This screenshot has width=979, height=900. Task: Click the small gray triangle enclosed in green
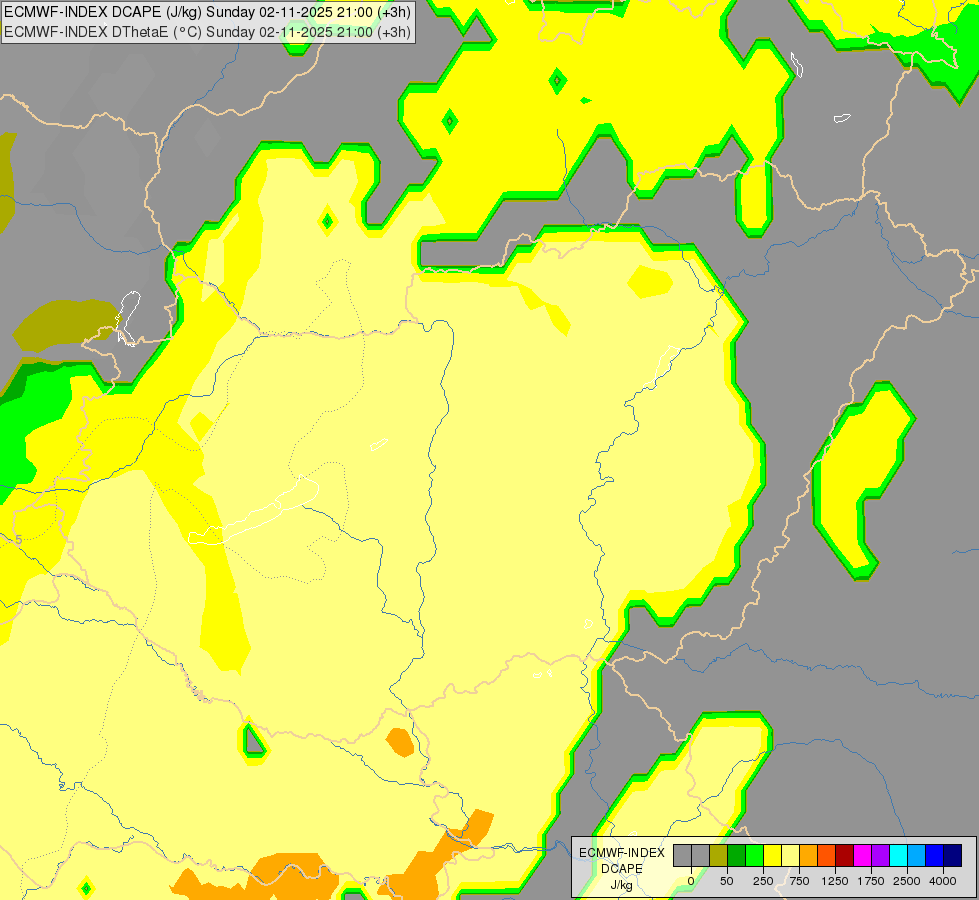(x=253, y=741)
